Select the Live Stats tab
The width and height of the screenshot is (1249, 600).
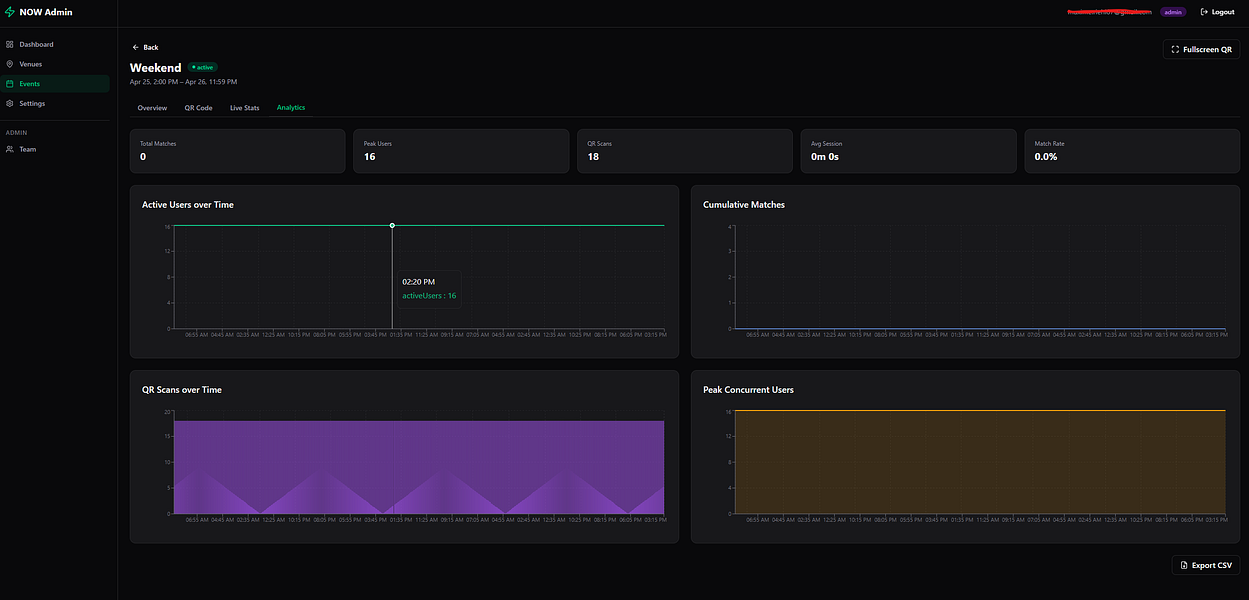(x=245, y=108)
